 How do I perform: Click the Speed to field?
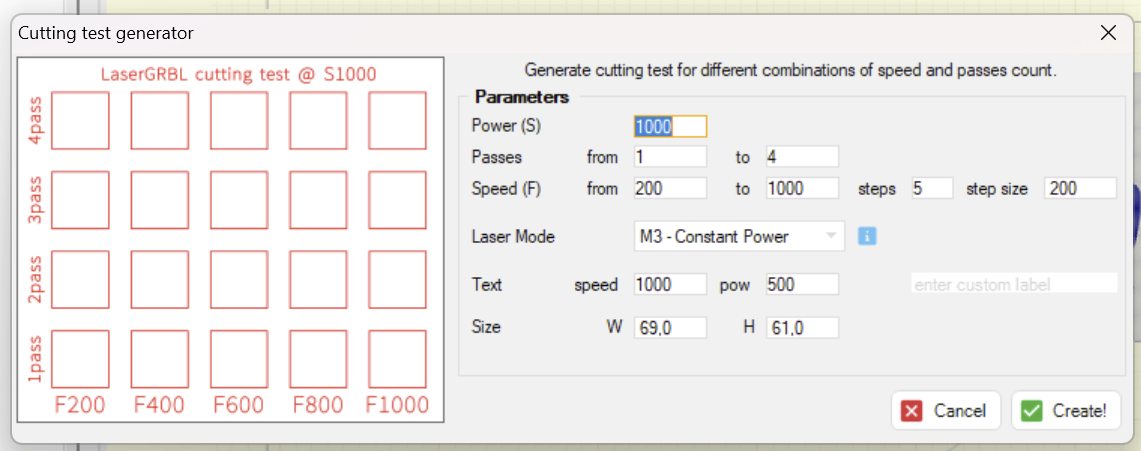[802, 188]
